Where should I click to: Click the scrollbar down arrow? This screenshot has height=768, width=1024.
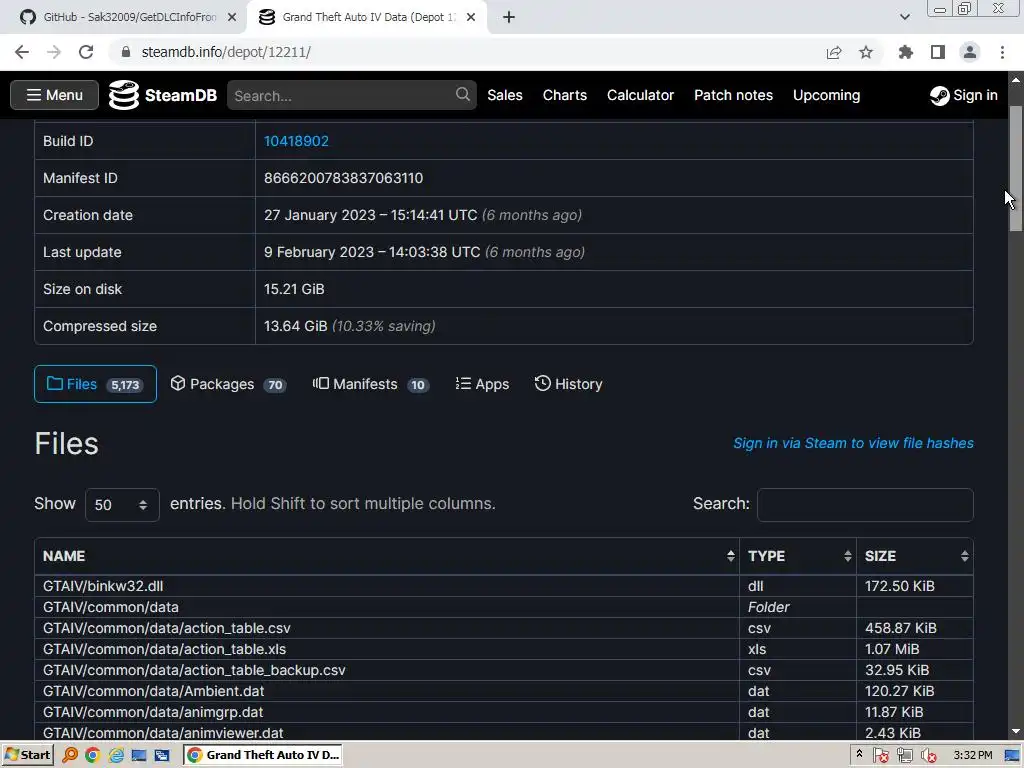click(1016, 731)
